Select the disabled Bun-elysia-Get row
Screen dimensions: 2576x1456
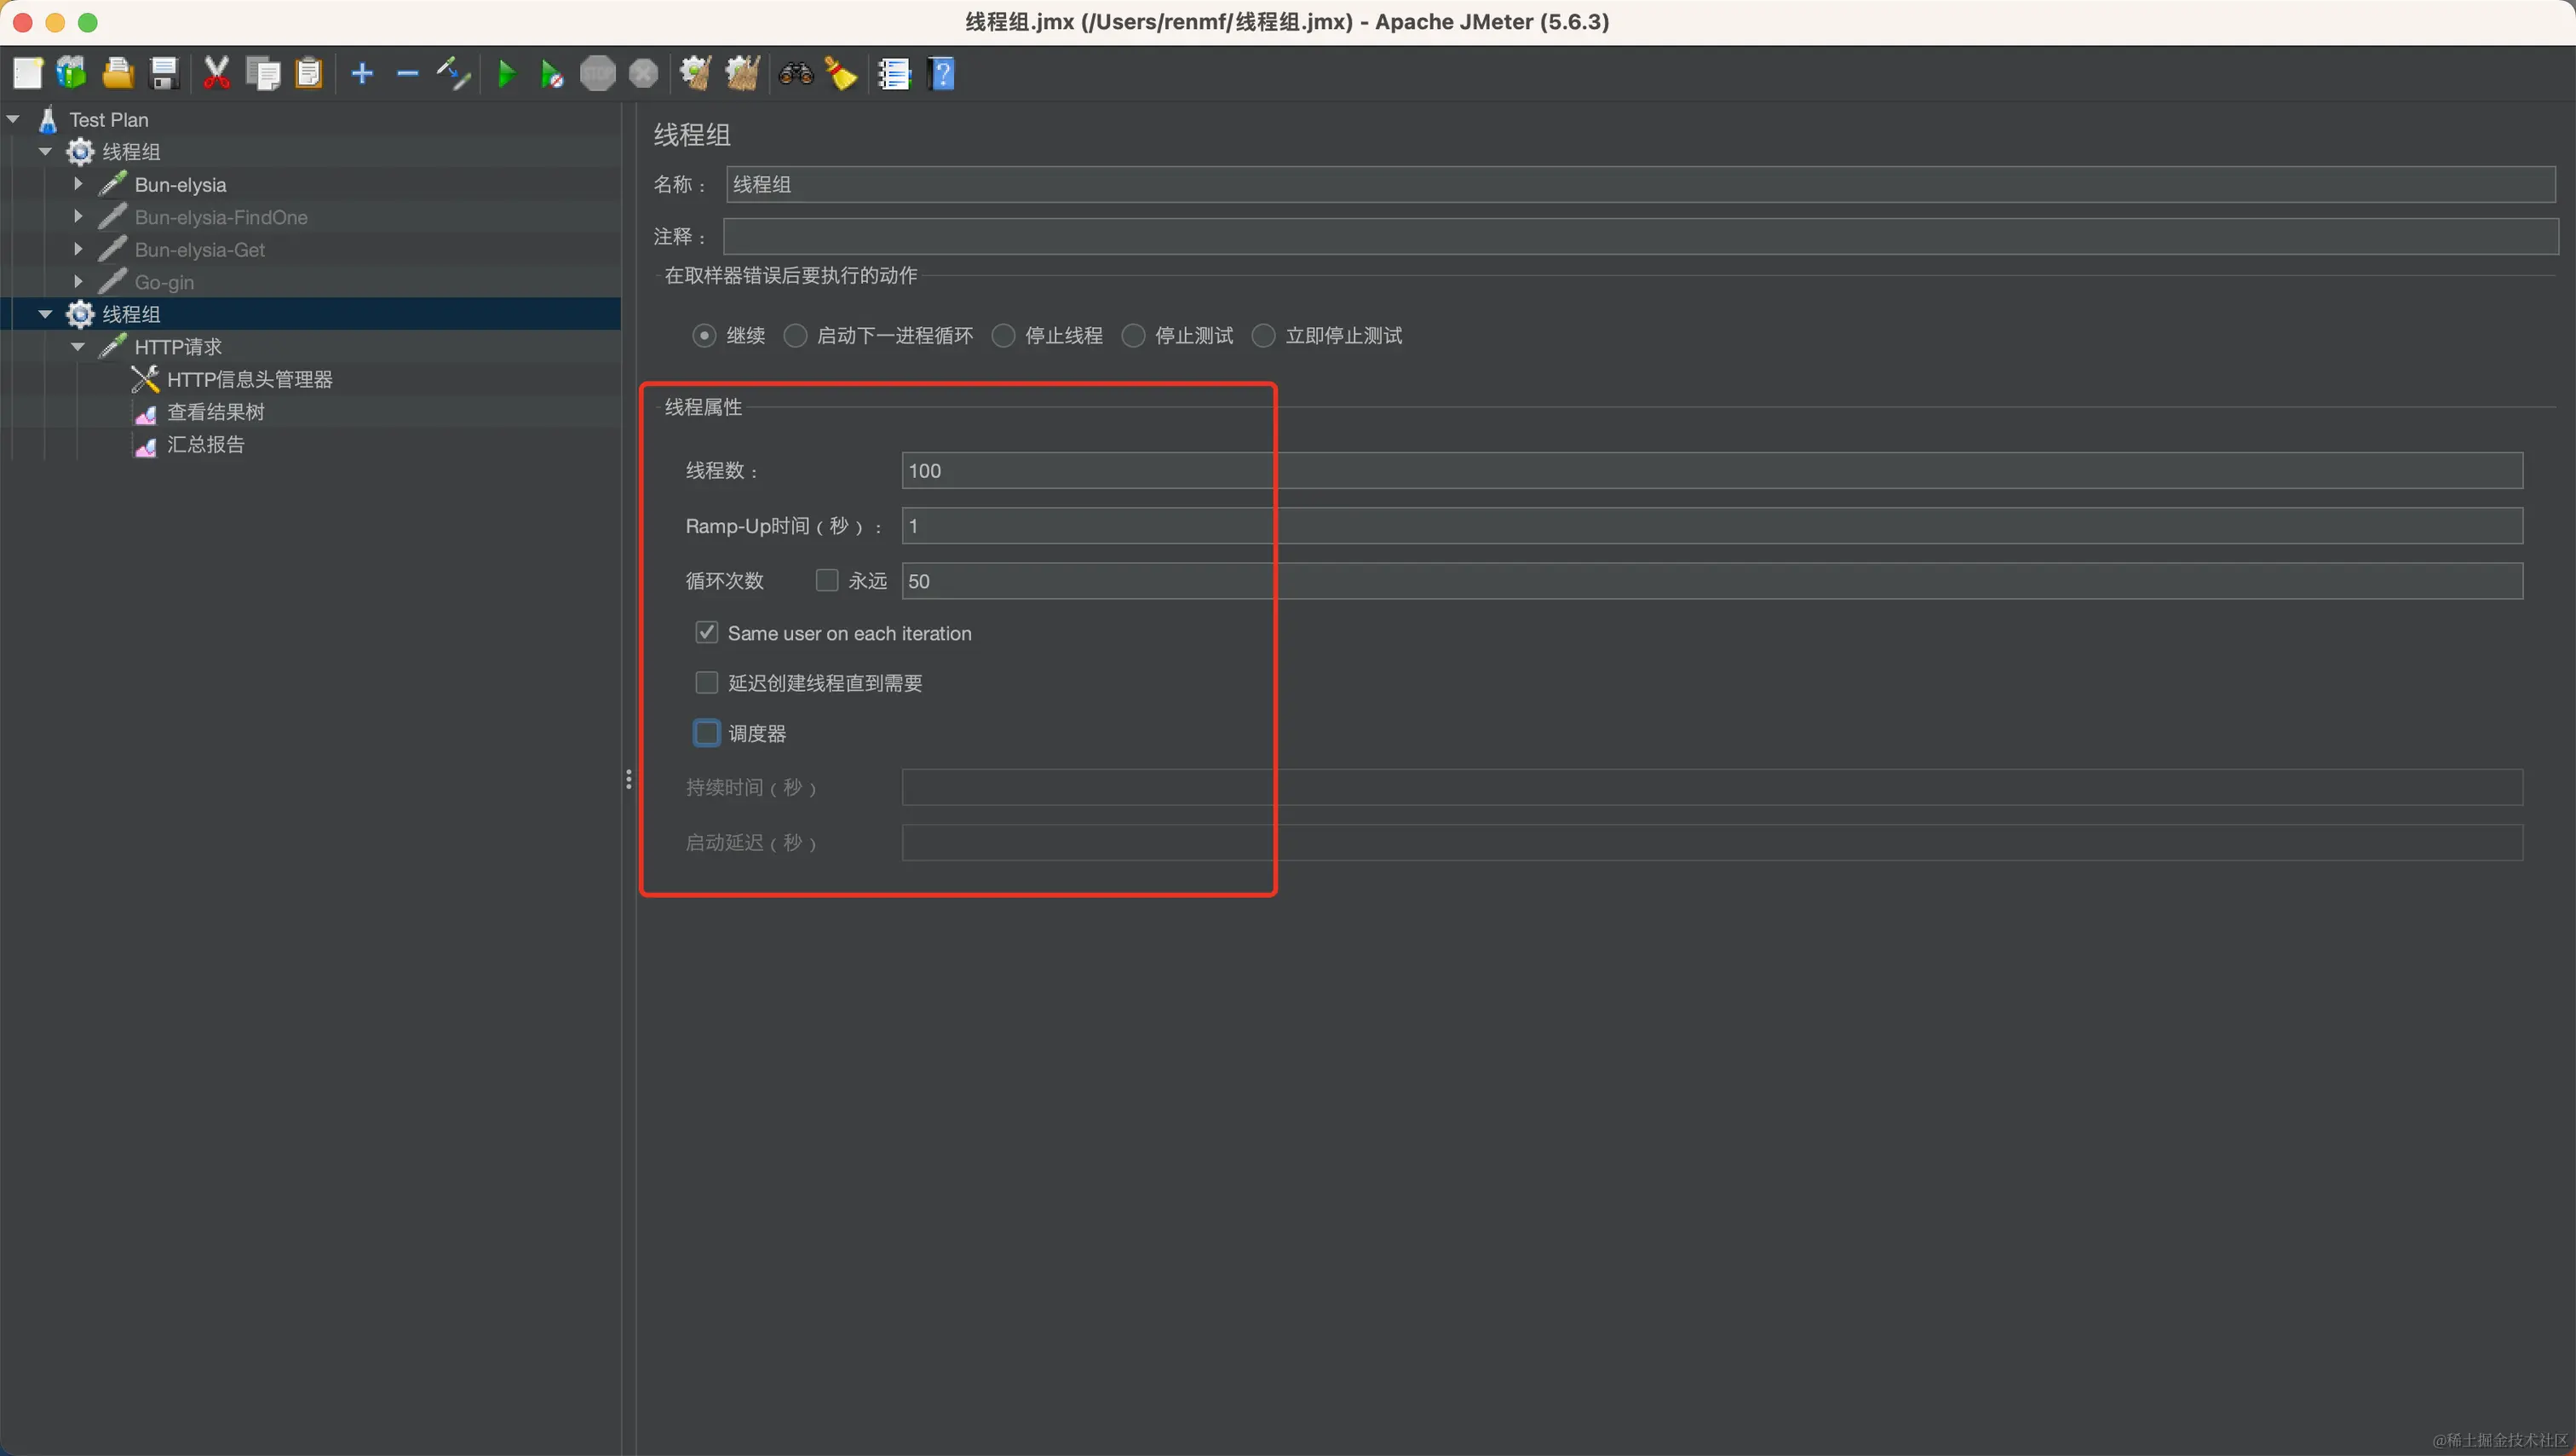[x=200, y=249]
